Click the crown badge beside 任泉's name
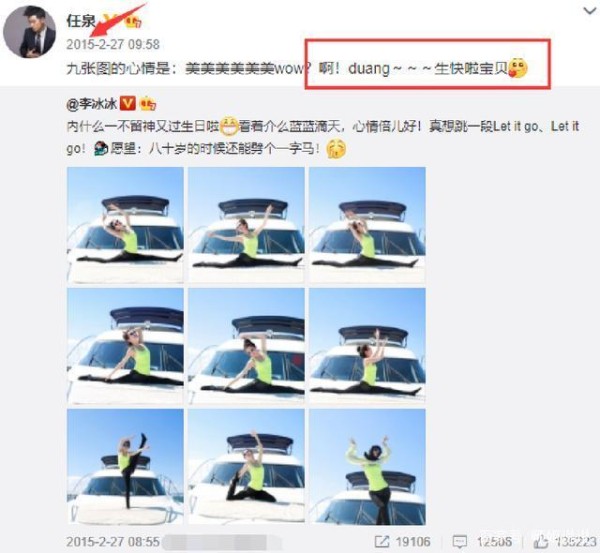Screen dimensions: 600x553 133,21
